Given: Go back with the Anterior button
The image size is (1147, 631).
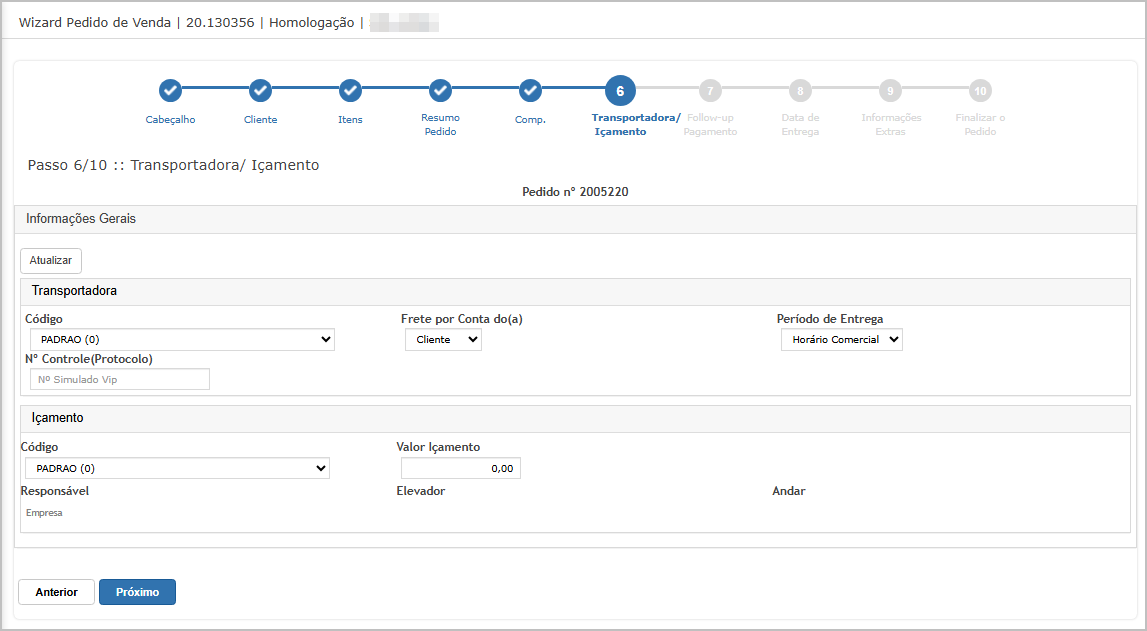Looking at the screenshot, I should (56, 592).
